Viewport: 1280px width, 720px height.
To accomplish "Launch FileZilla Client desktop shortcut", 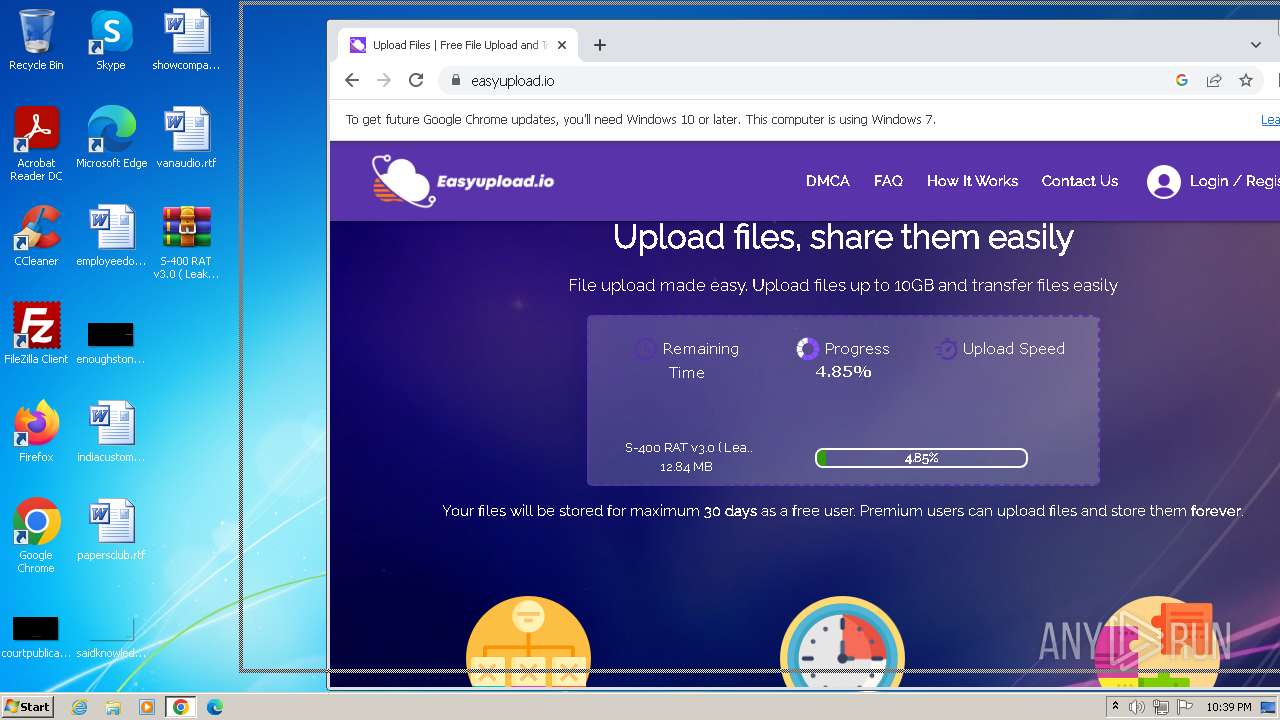I will pos(36,334).
